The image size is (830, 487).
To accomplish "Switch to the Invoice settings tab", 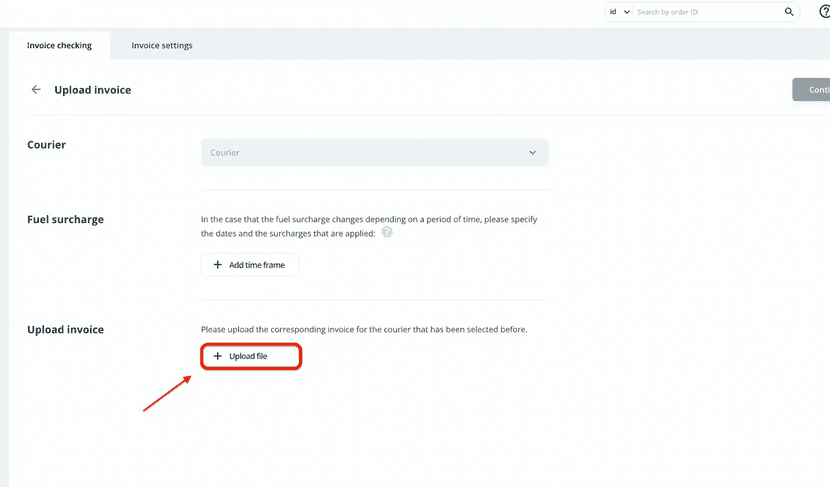I will pyautogui.click(x=162, y=45).
